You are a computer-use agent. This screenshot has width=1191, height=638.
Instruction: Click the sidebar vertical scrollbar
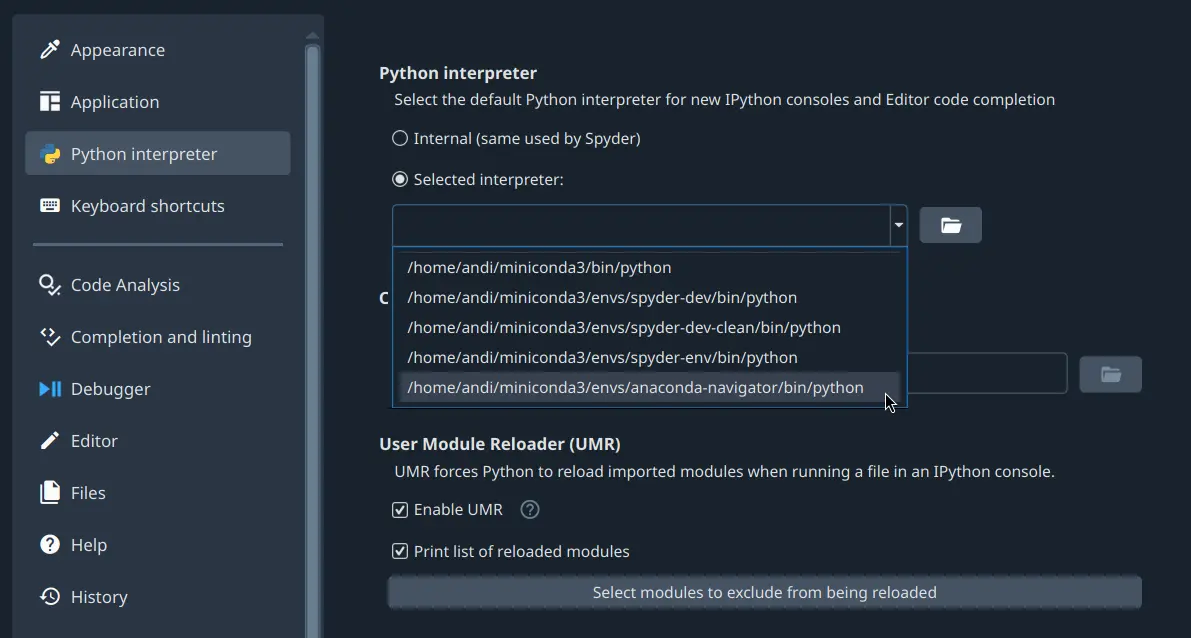(312, 342)
